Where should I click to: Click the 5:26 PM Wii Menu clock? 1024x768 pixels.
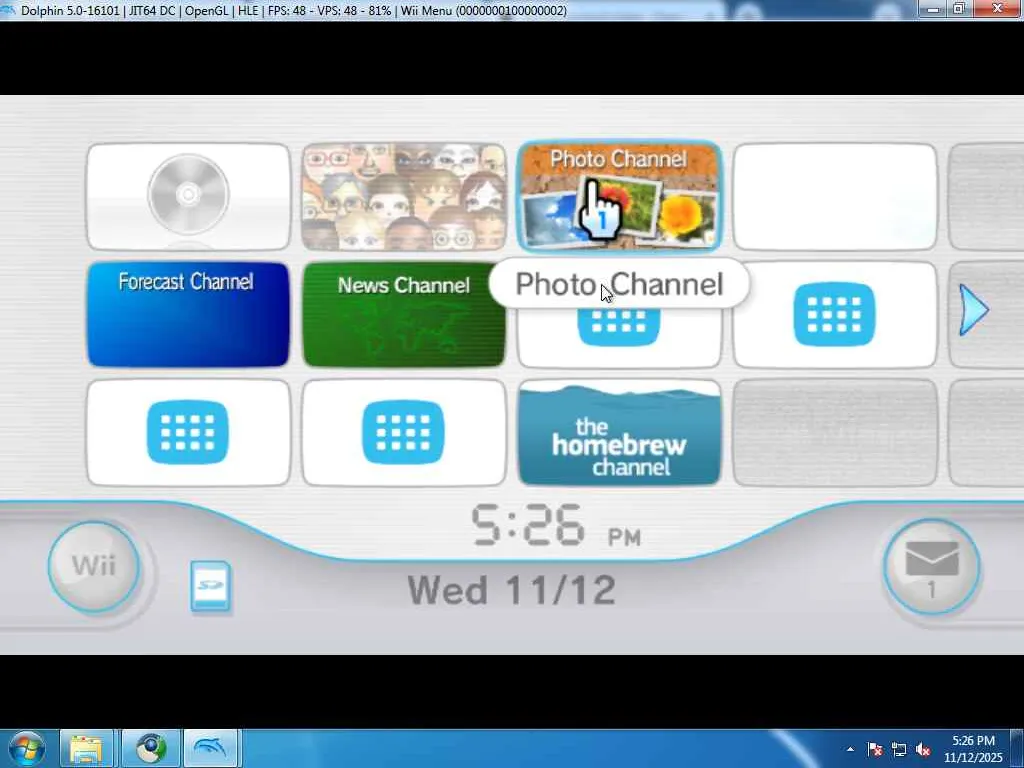coord(556,526)
